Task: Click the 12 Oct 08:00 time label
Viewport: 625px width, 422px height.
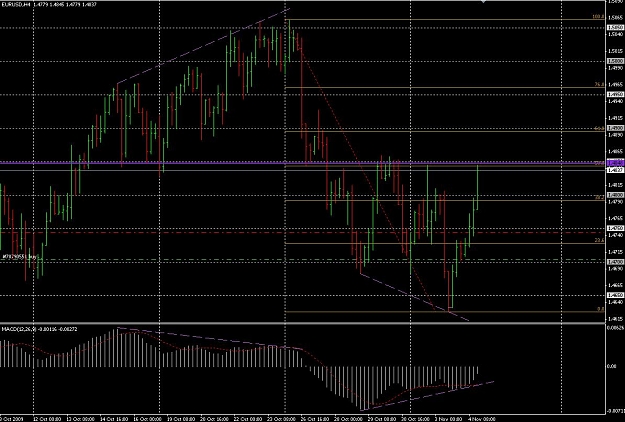Action: pyautogui.click(x=47, y=419)
